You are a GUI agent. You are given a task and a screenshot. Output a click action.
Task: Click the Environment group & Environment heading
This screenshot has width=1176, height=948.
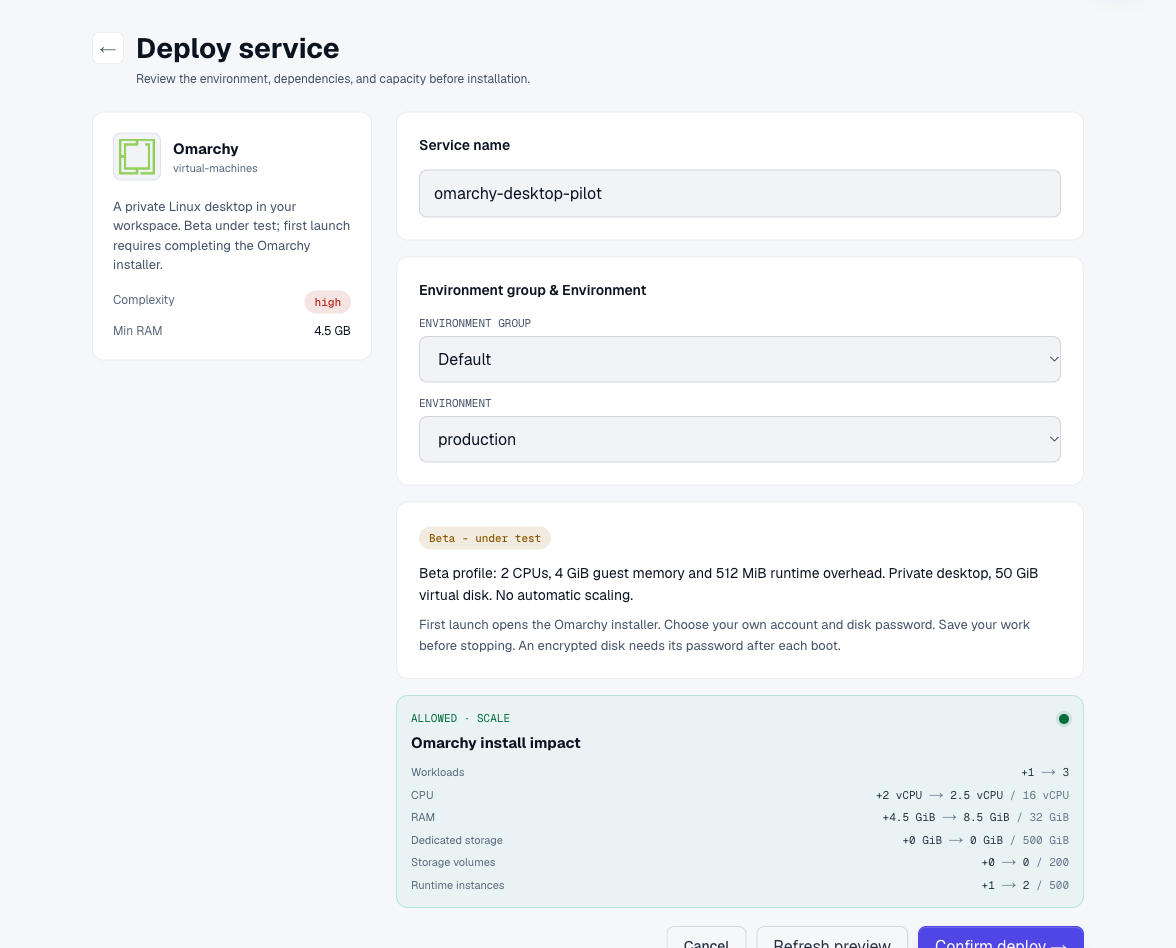(532, 290)
